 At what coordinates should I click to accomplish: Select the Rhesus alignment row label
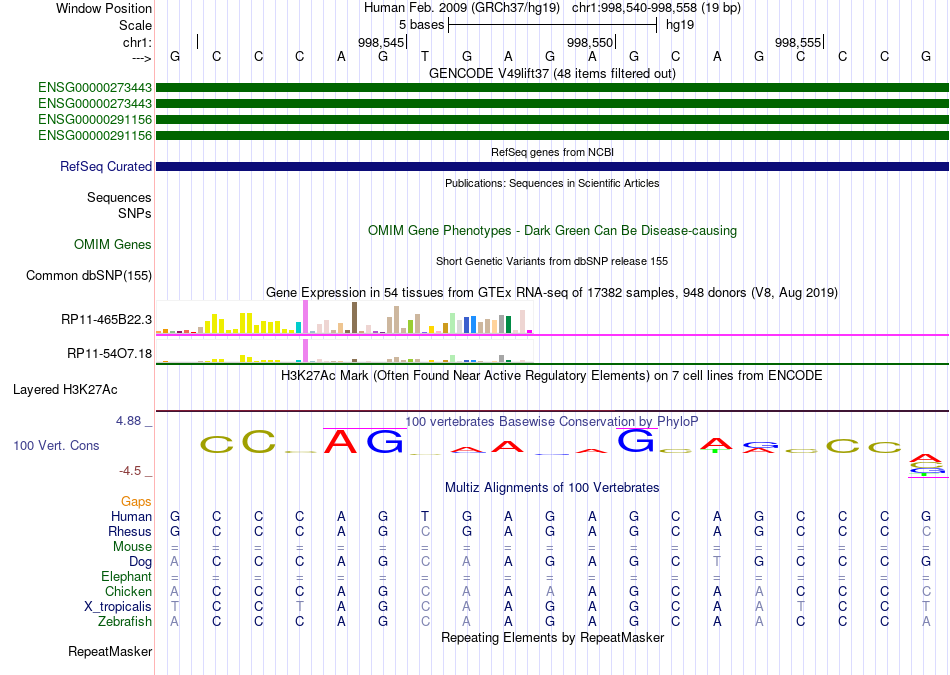pyautogui.click(x=130, y=531)
